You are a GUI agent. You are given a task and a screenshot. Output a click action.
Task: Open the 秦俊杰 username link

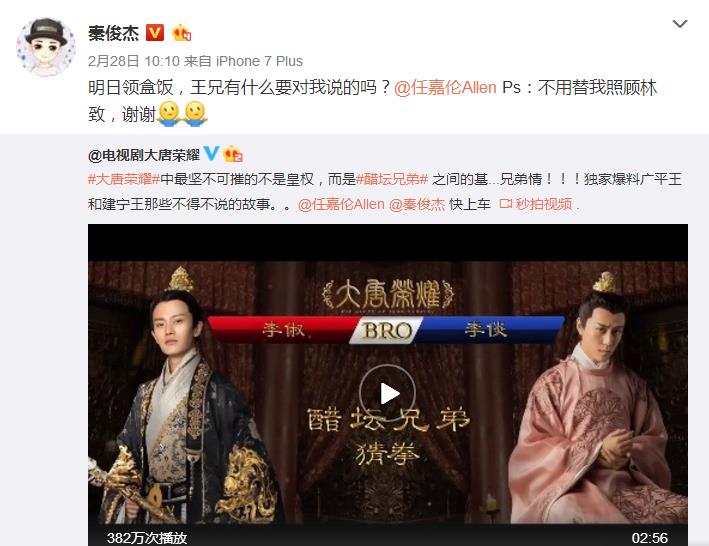pyautogui.click(x=113, y=33)
